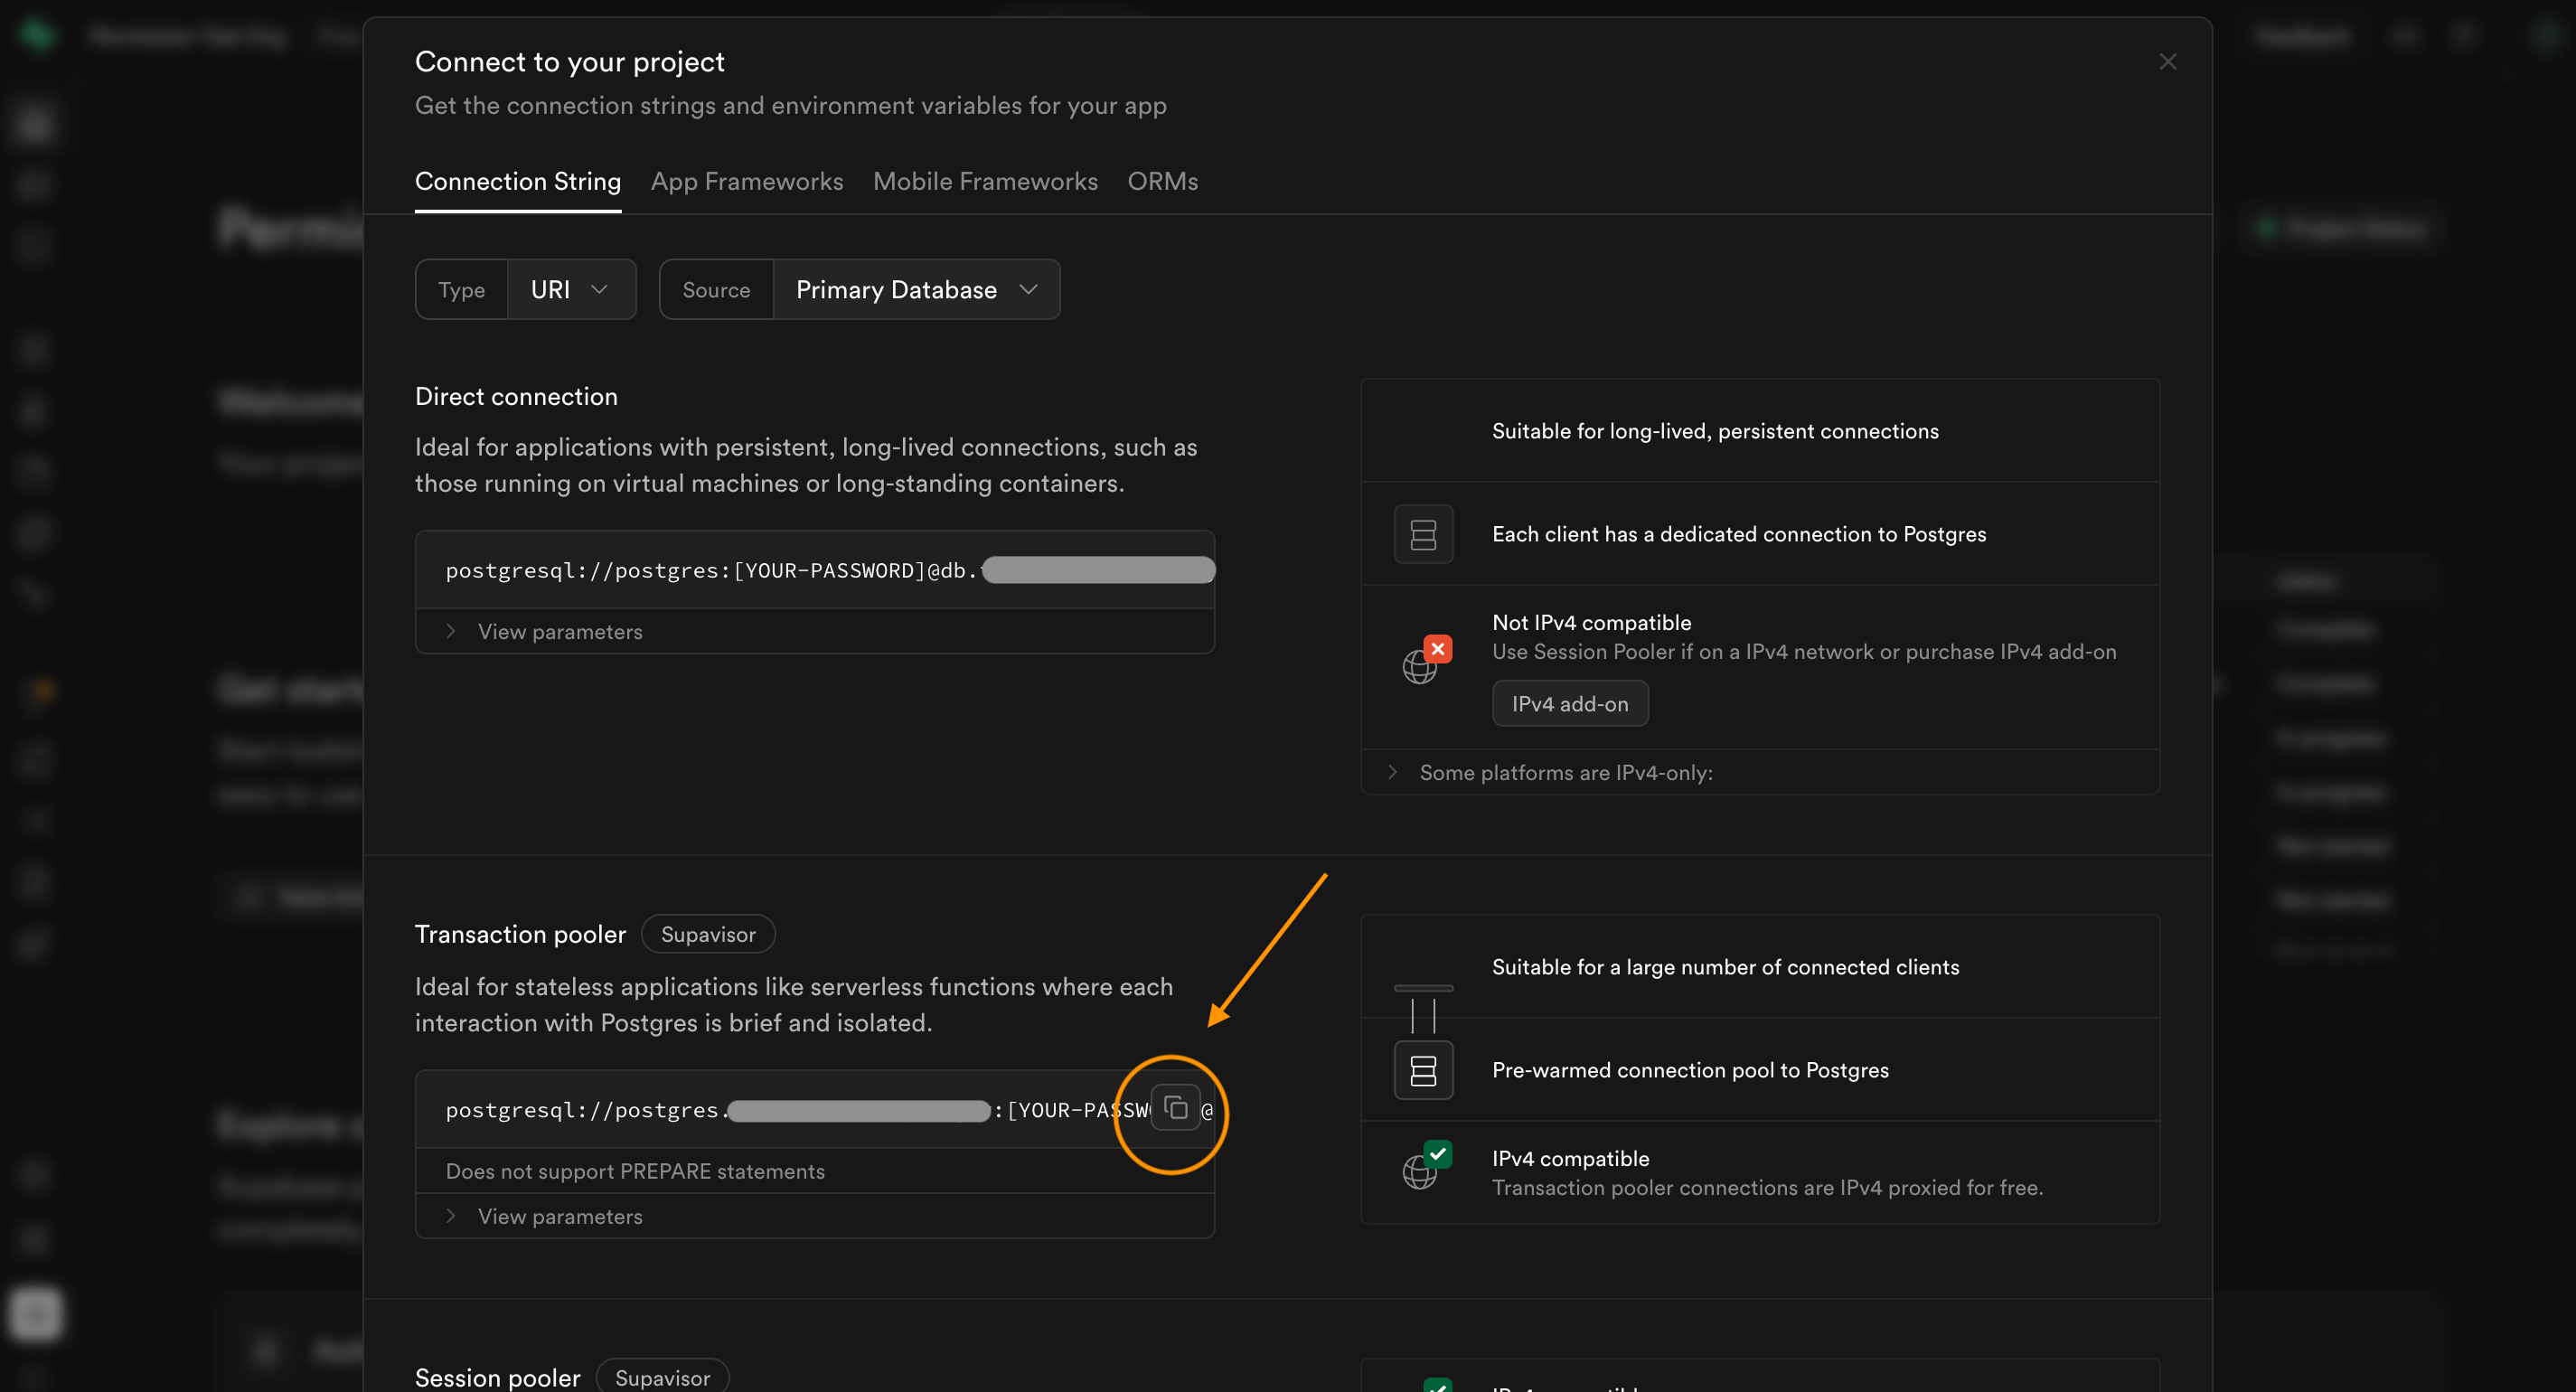Open the ORMs tab

[x=1162, y=181]
